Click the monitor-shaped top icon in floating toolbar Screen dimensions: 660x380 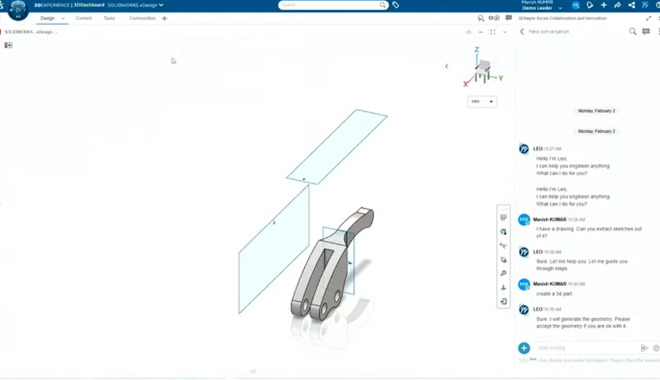point(503,218)
